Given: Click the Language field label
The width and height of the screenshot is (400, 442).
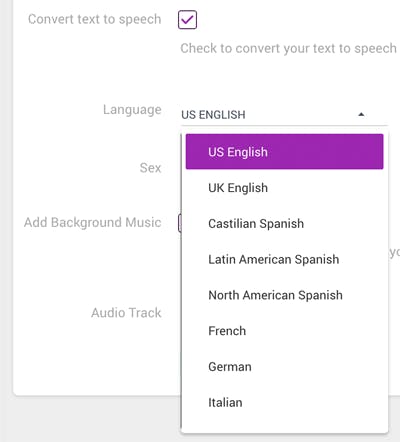Looking at the screenshot, I should [x=132, y=110].
